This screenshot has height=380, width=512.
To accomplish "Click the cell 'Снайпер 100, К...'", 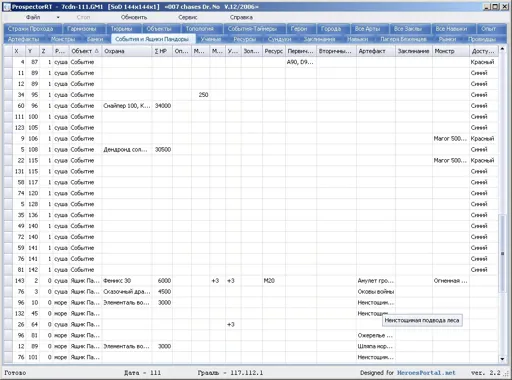I will click(x=127, y=106).
